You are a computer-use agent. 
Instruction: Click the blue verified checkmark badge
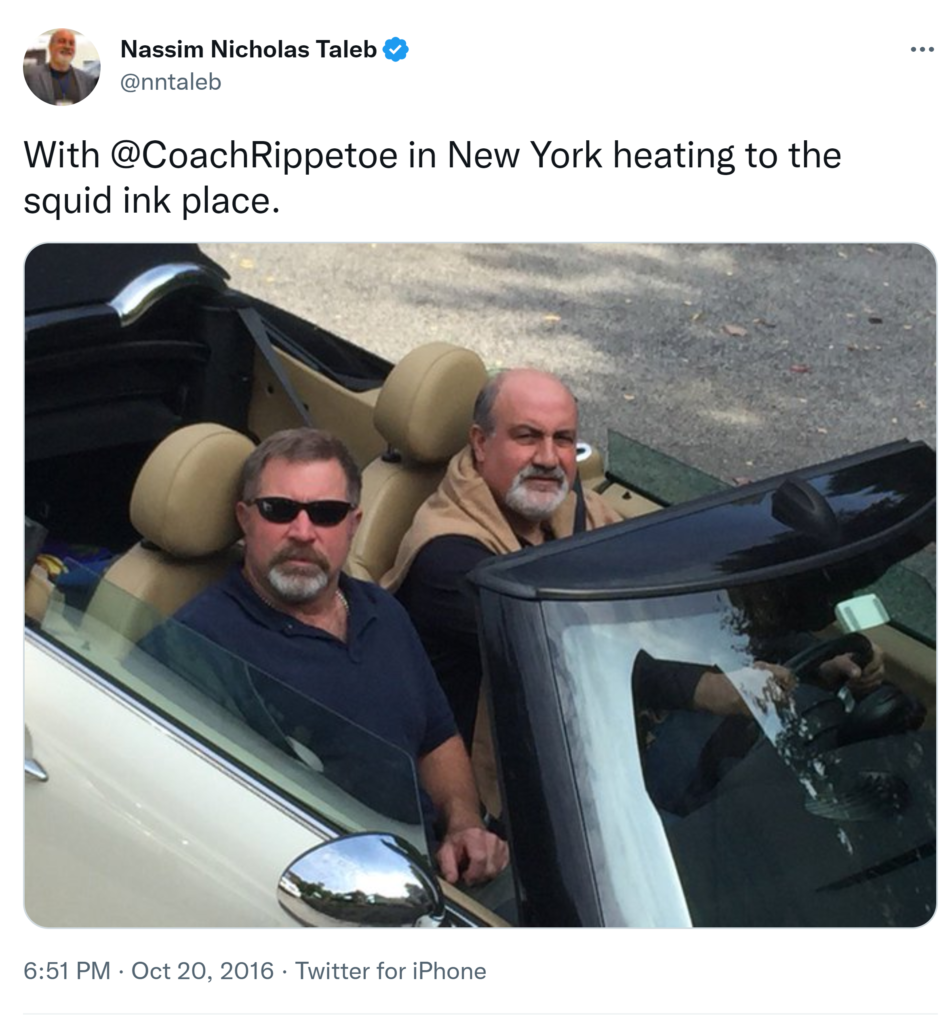396,50
